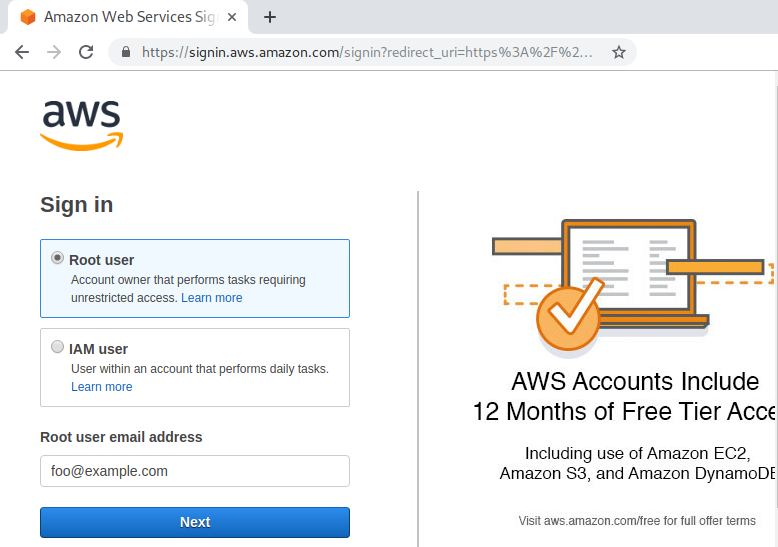Click the IAM user option card
778x547 pixels.
[x=195, y=367]
